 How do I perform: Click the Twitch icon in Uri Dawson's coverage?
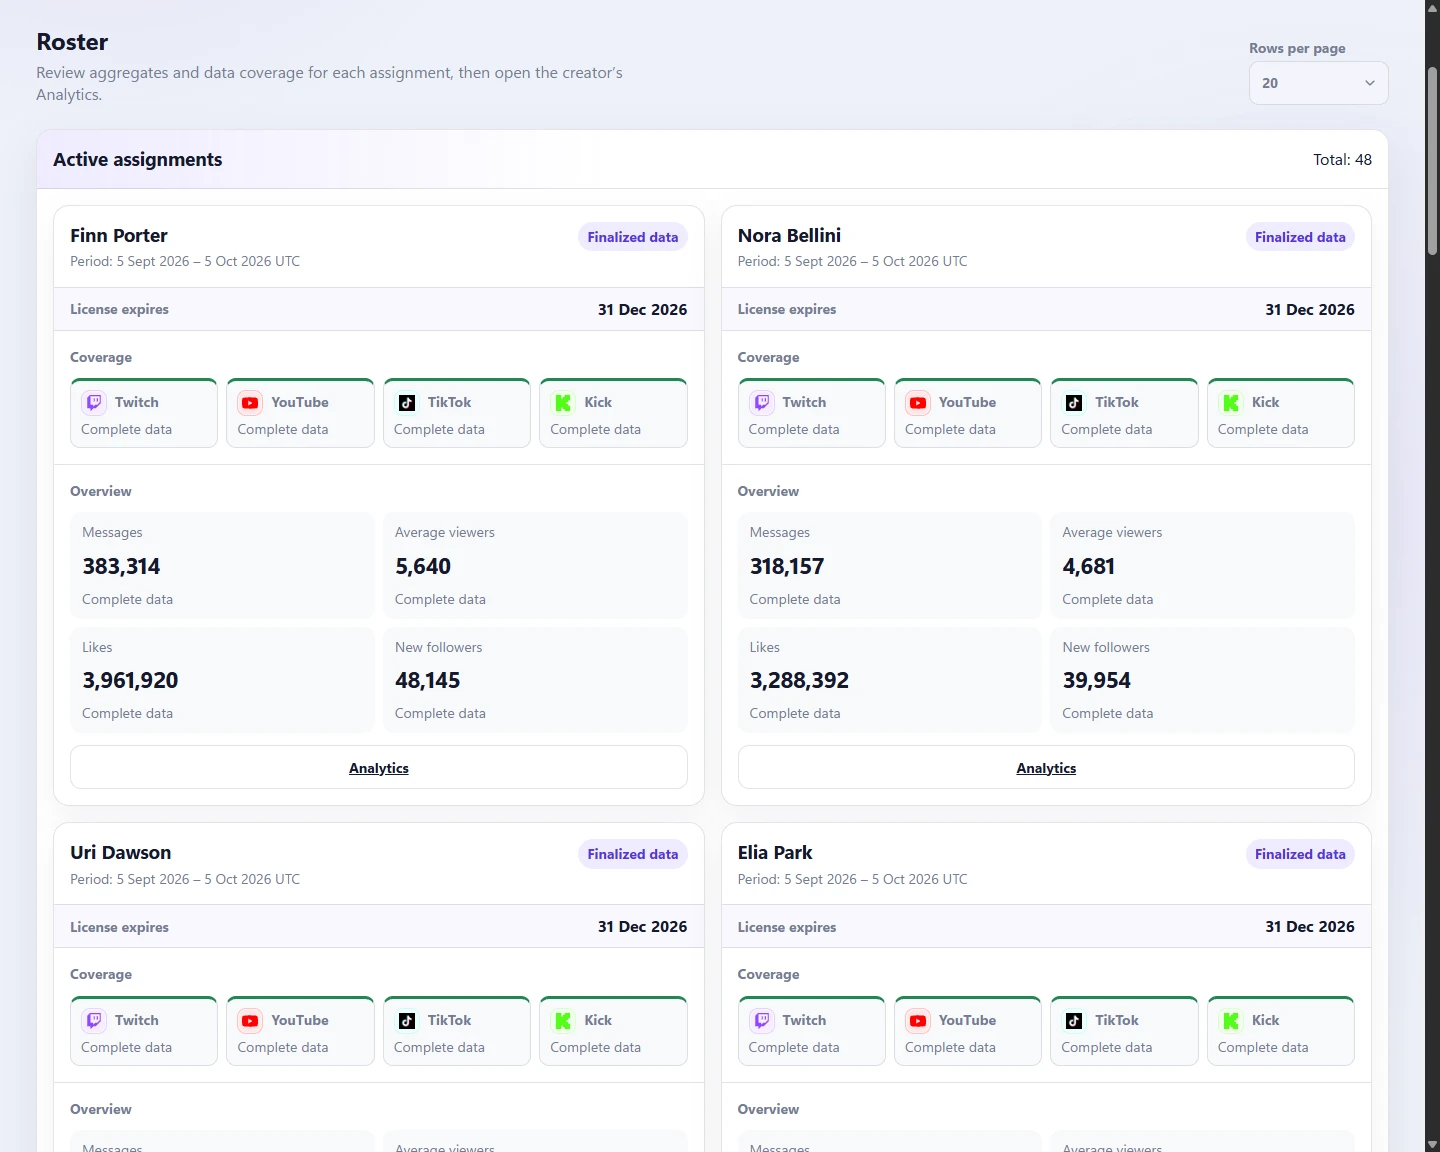point(94,1020)
